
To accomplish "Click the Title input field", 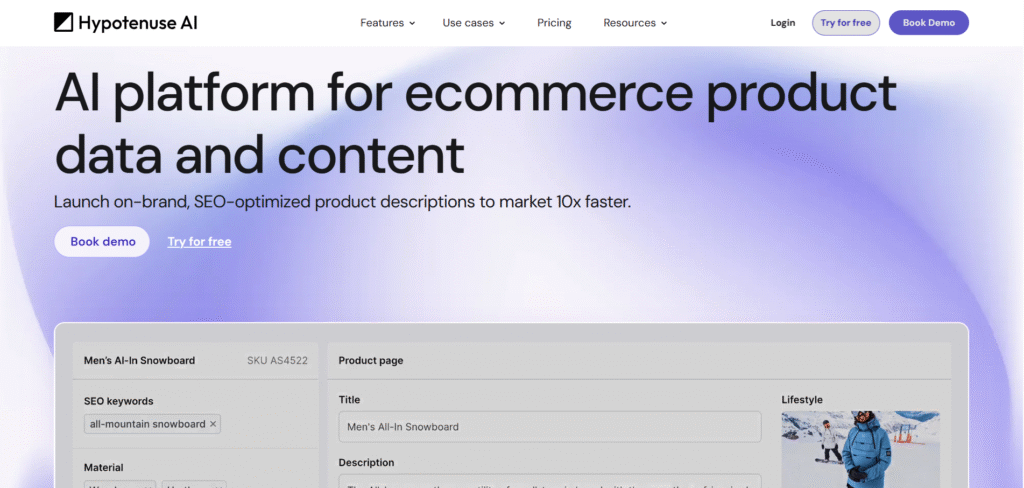I will [549, 427].
